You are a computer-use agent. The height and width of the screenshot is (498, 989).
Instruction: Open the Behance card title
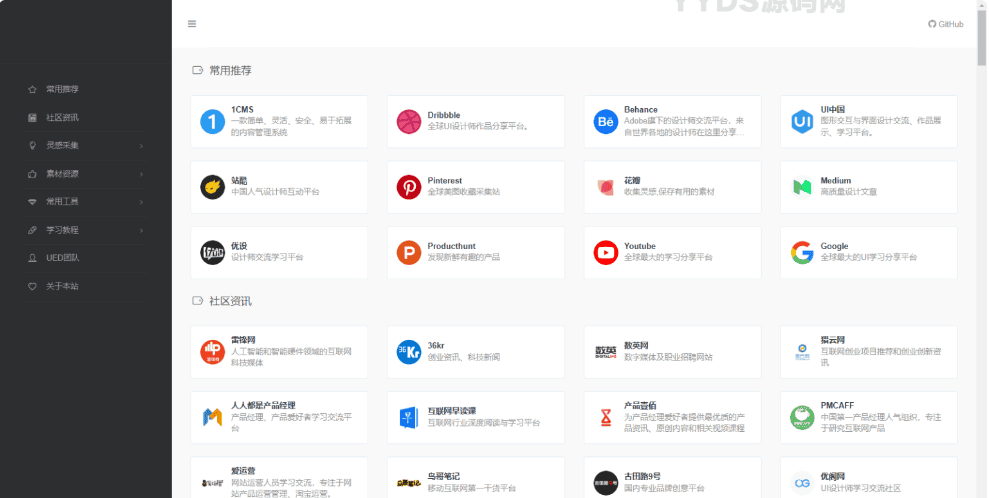coord(641,110)
